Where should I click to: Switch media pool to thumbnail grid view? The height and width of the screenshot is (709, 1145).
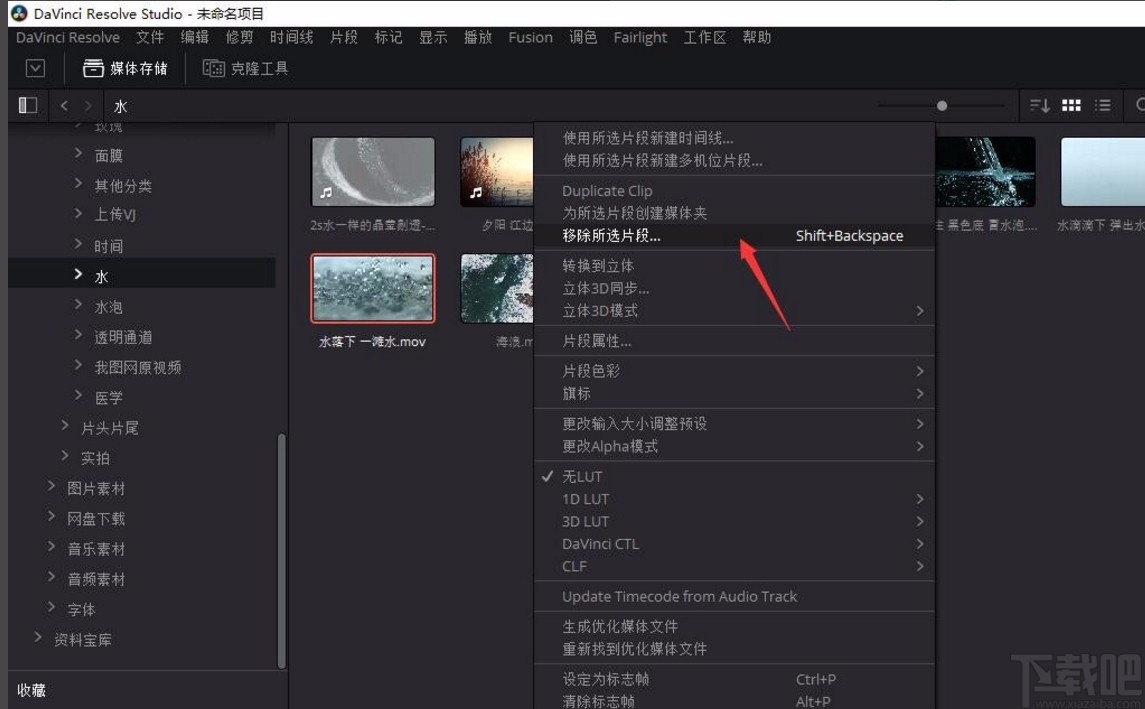point(1071,105)
